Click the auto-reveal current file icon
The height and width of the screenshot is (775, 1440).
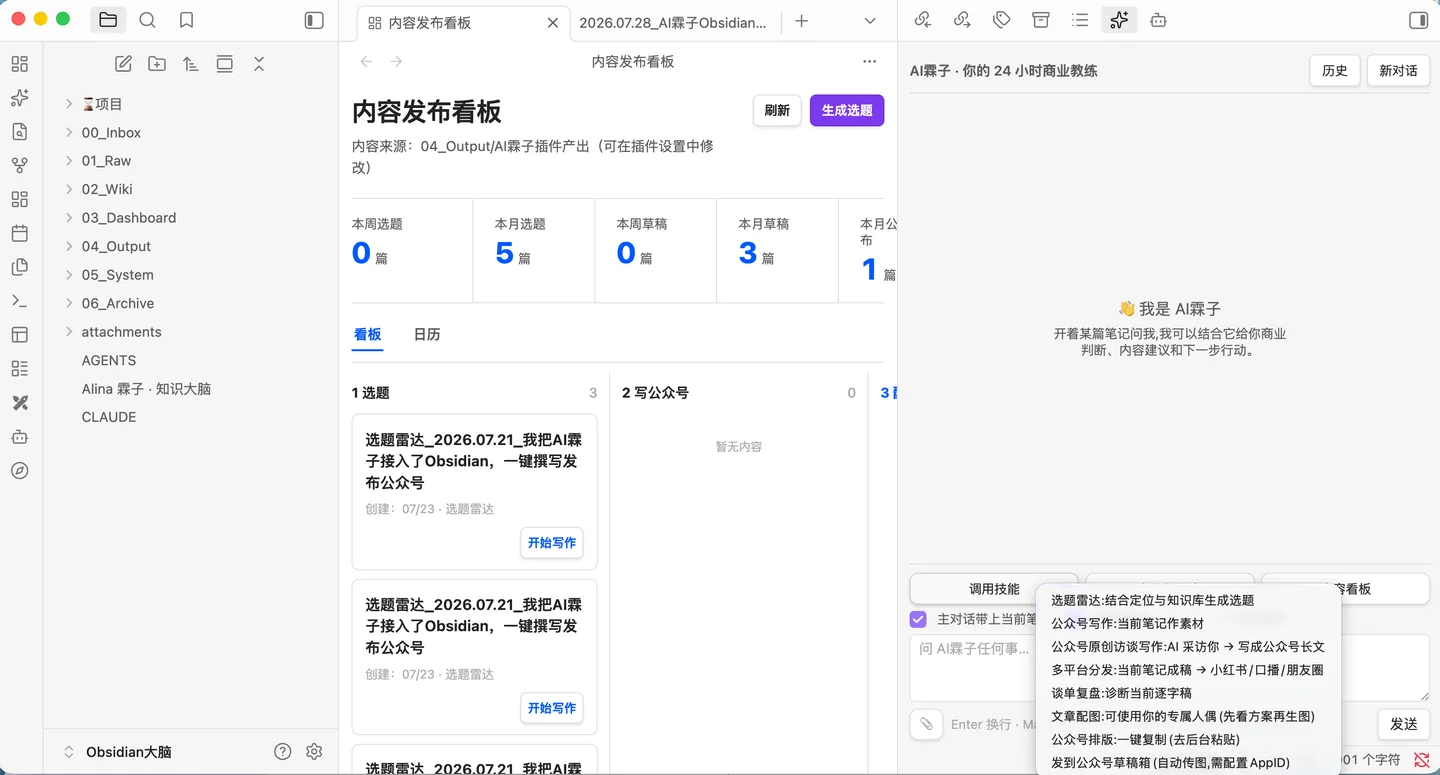(225, 64)
